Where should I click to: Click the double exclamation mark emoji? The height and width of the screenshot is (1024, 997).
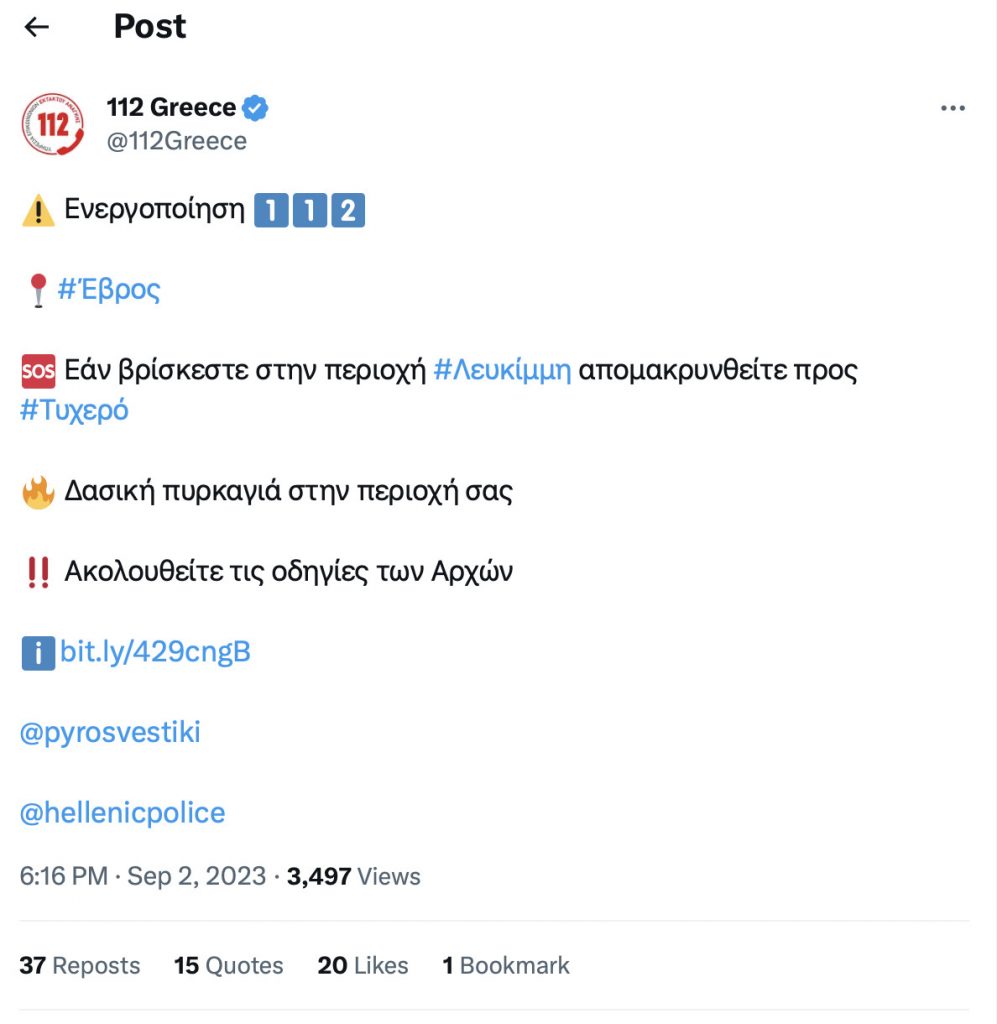click(38, 573)
